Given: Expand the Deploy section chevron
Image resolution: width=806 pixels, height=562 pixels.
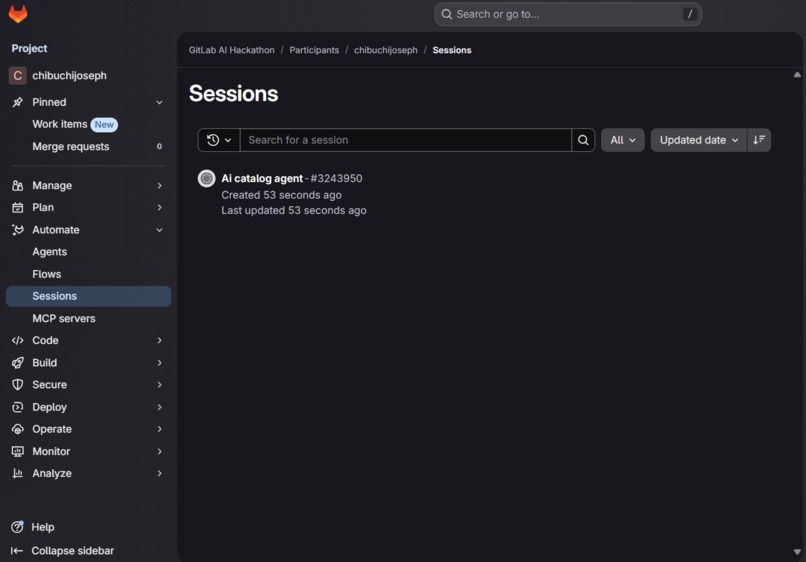Looking at the screenshot, I should [159, 407].
